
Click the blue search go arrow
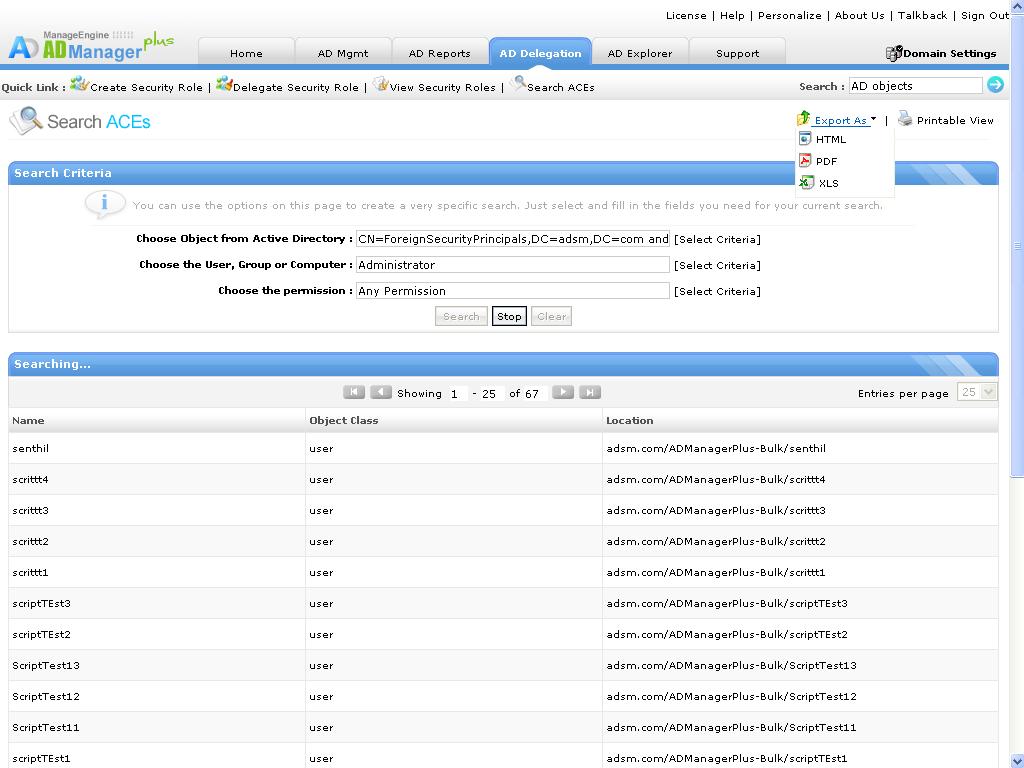tap(995, 85)
